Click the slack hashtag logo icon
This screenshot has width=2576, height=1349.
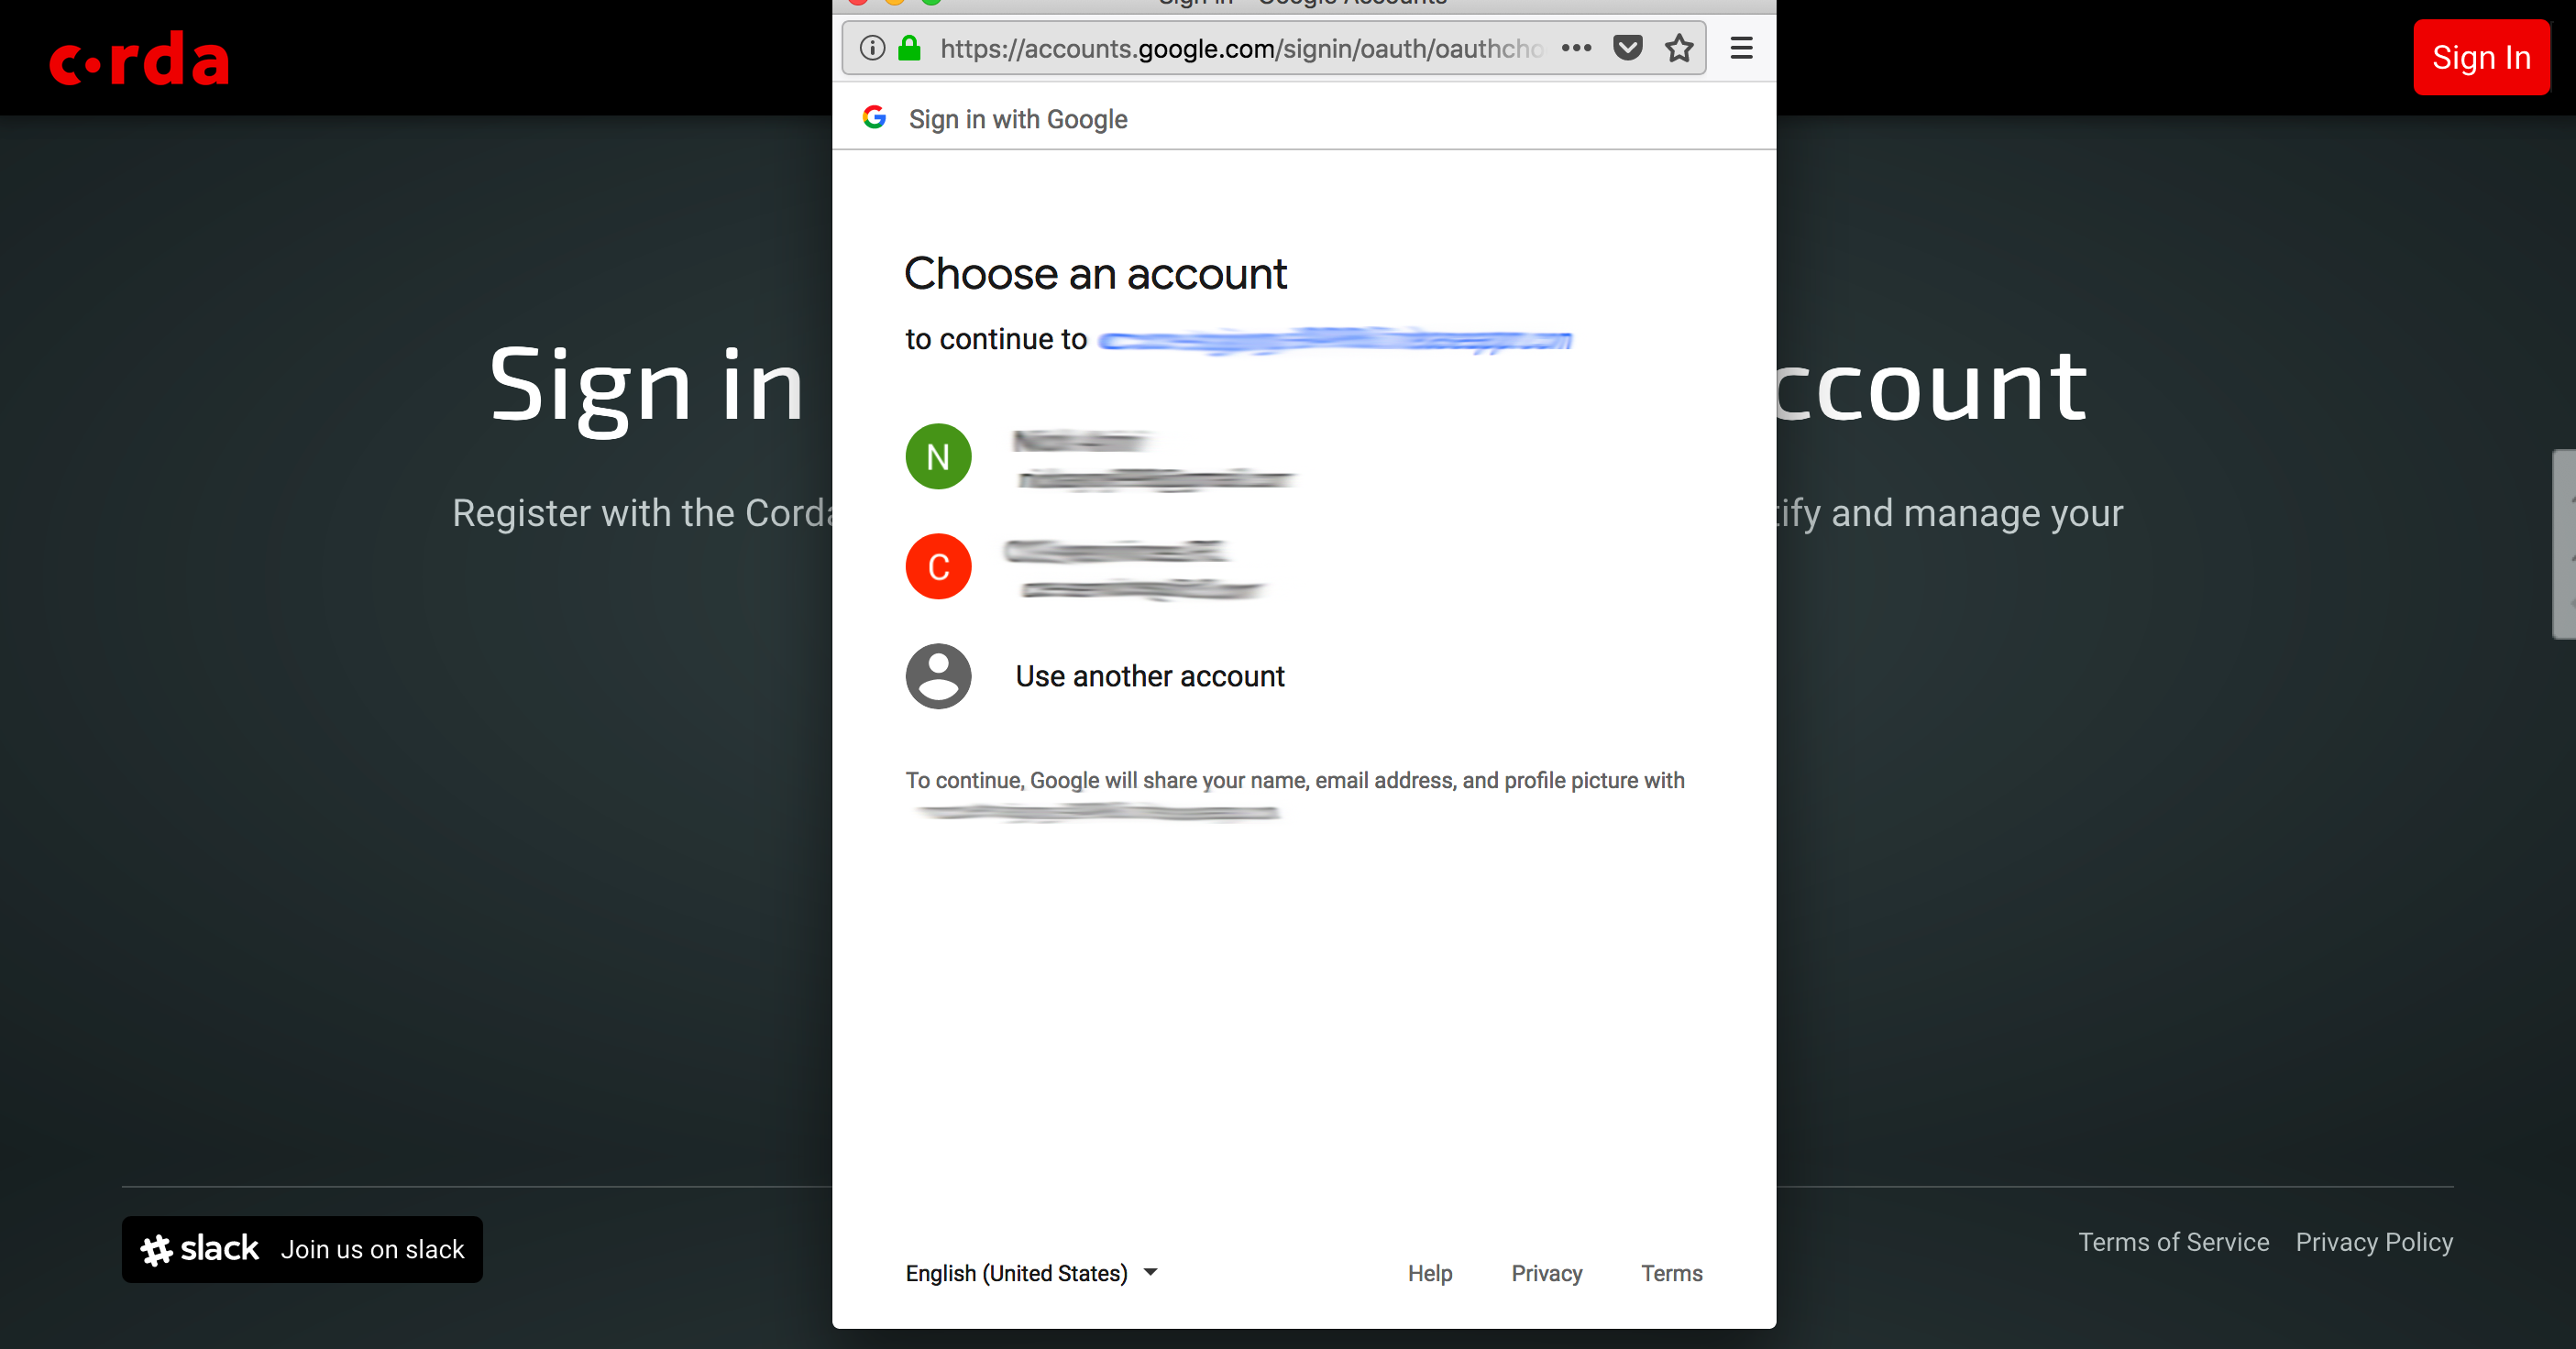156,1250
